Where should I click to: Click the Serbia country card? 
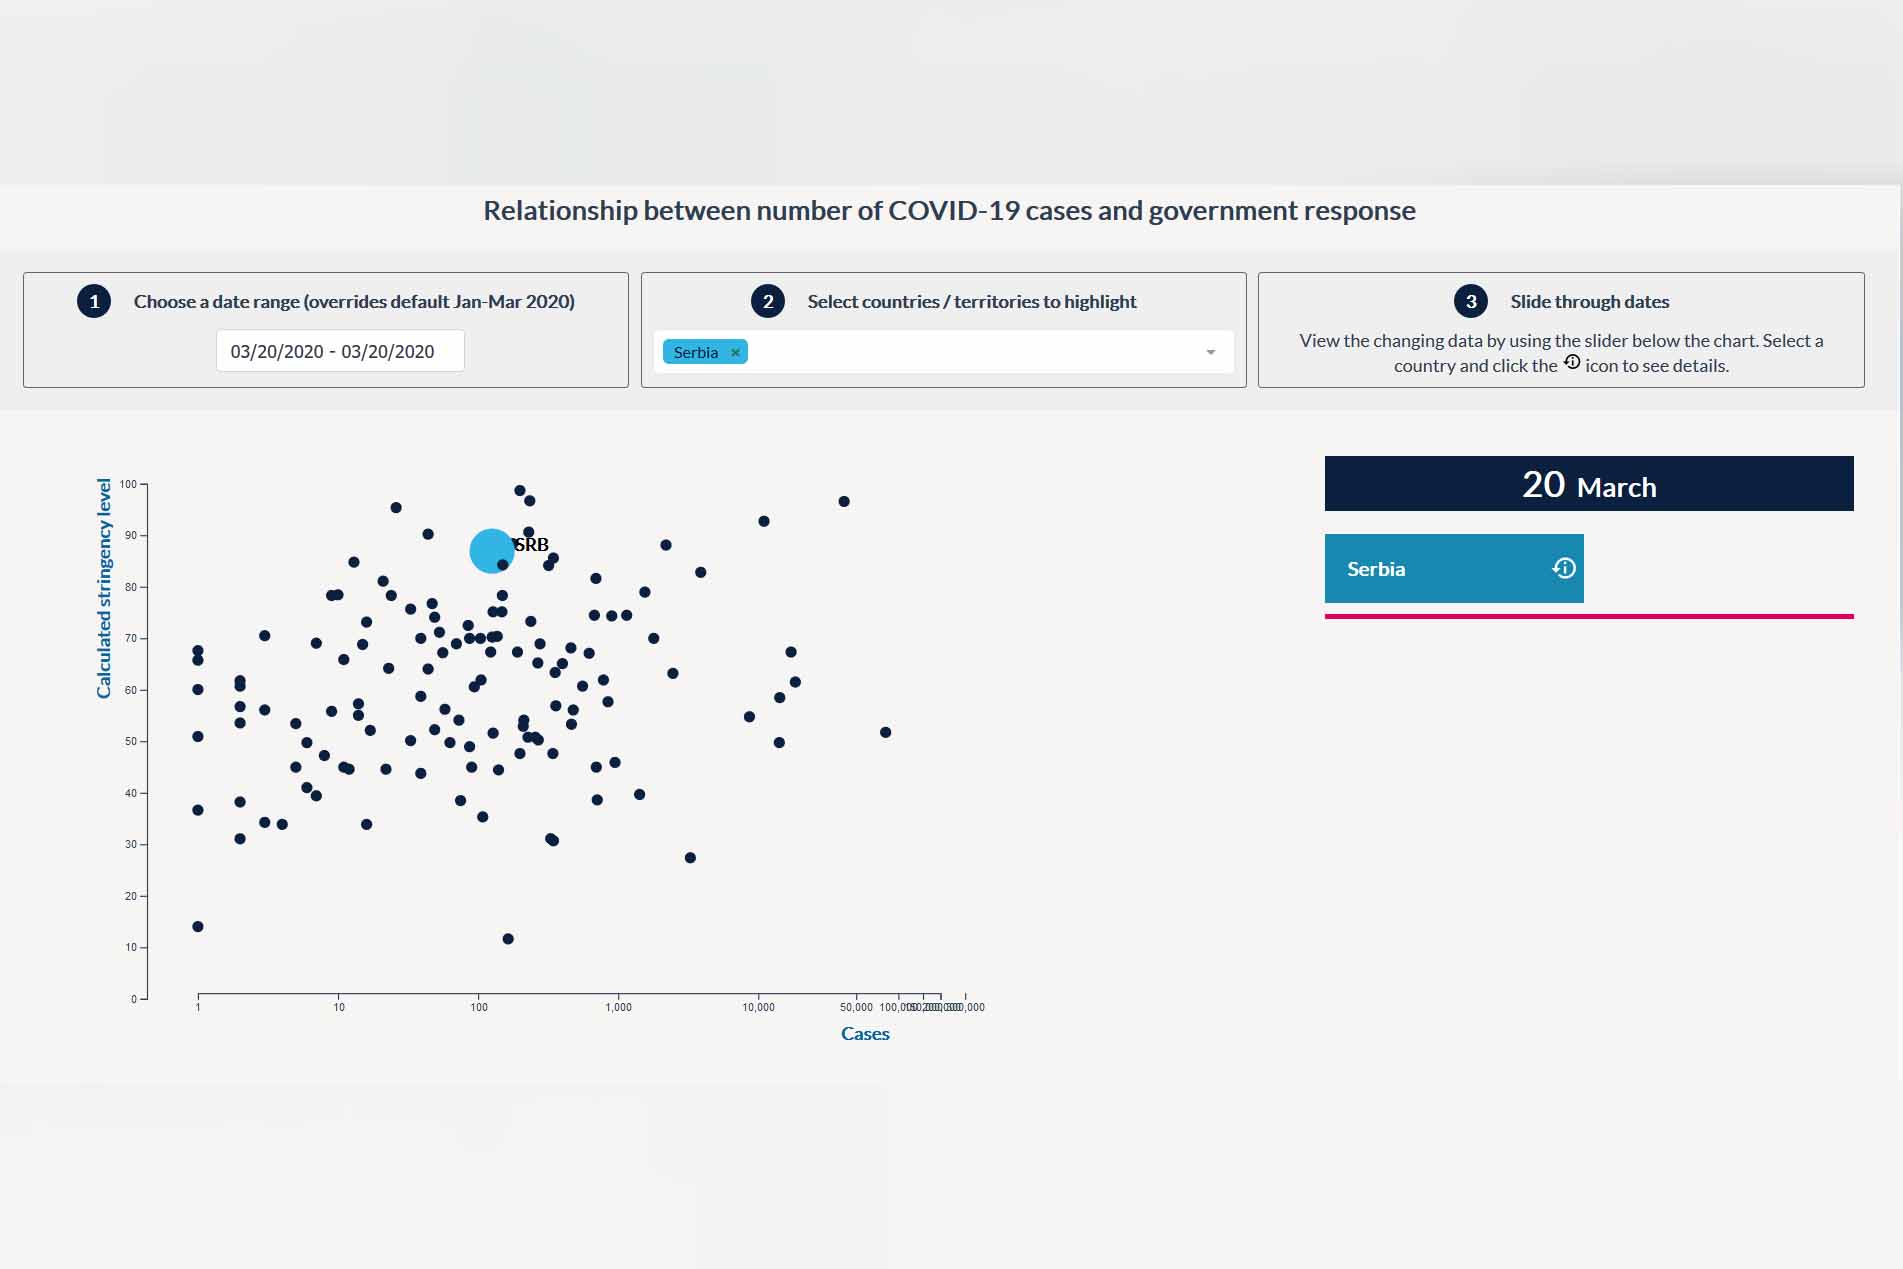click(1440, 568)
